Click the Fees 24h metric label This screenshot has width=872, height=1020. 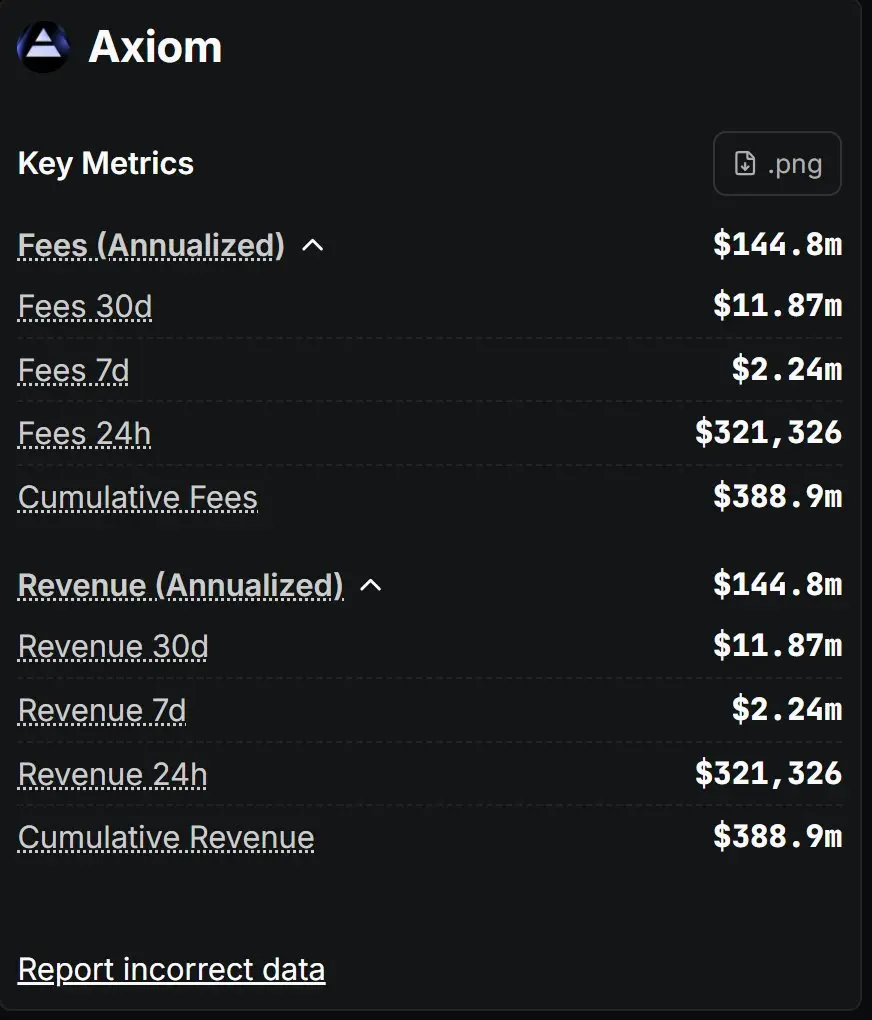[84, 434]
